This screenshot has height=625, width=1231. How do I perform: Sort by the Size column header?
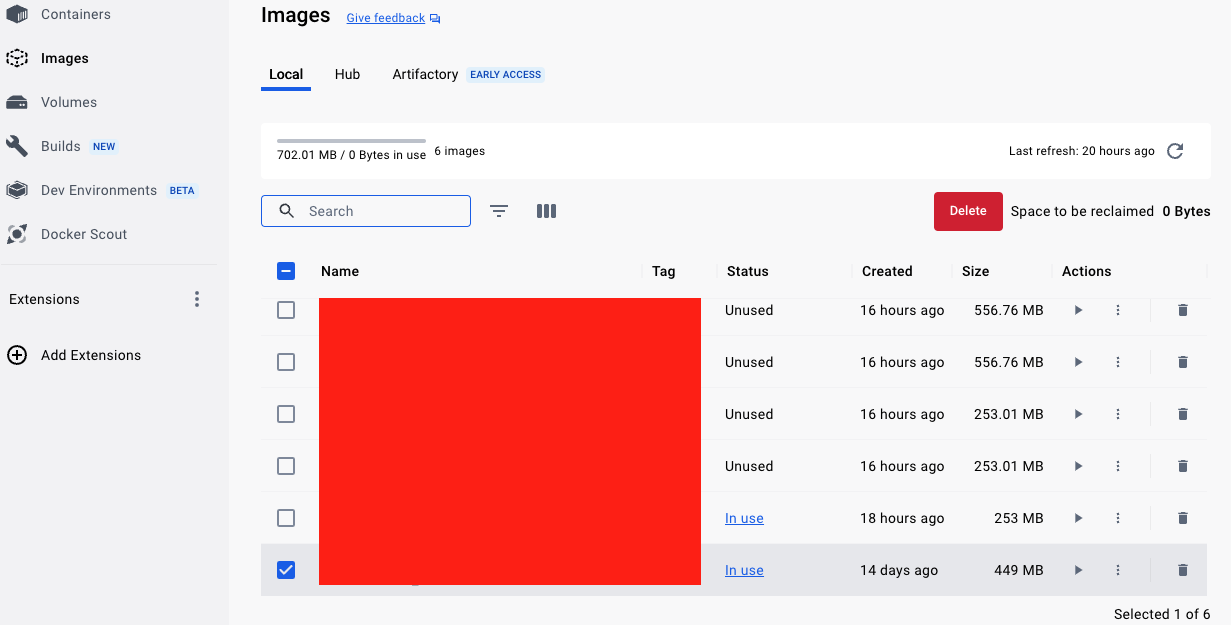point(975,271)
